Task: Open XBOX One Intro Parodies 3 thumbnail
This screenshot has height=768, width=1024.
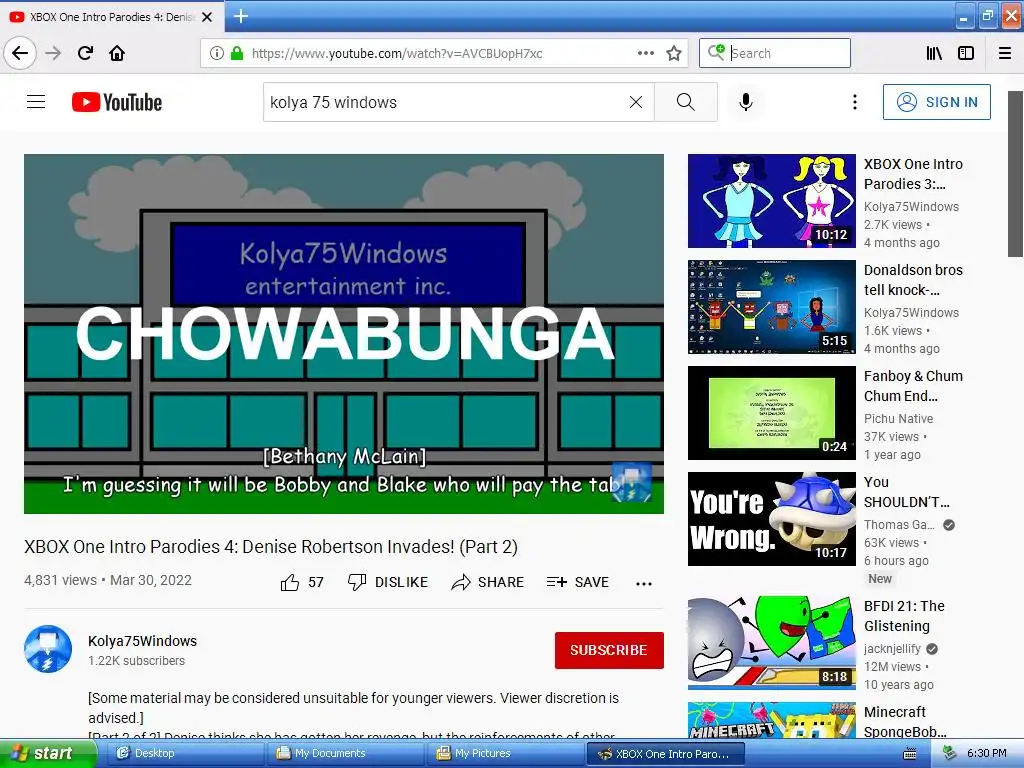Action: pyautogui.click(x=771, y=201)
